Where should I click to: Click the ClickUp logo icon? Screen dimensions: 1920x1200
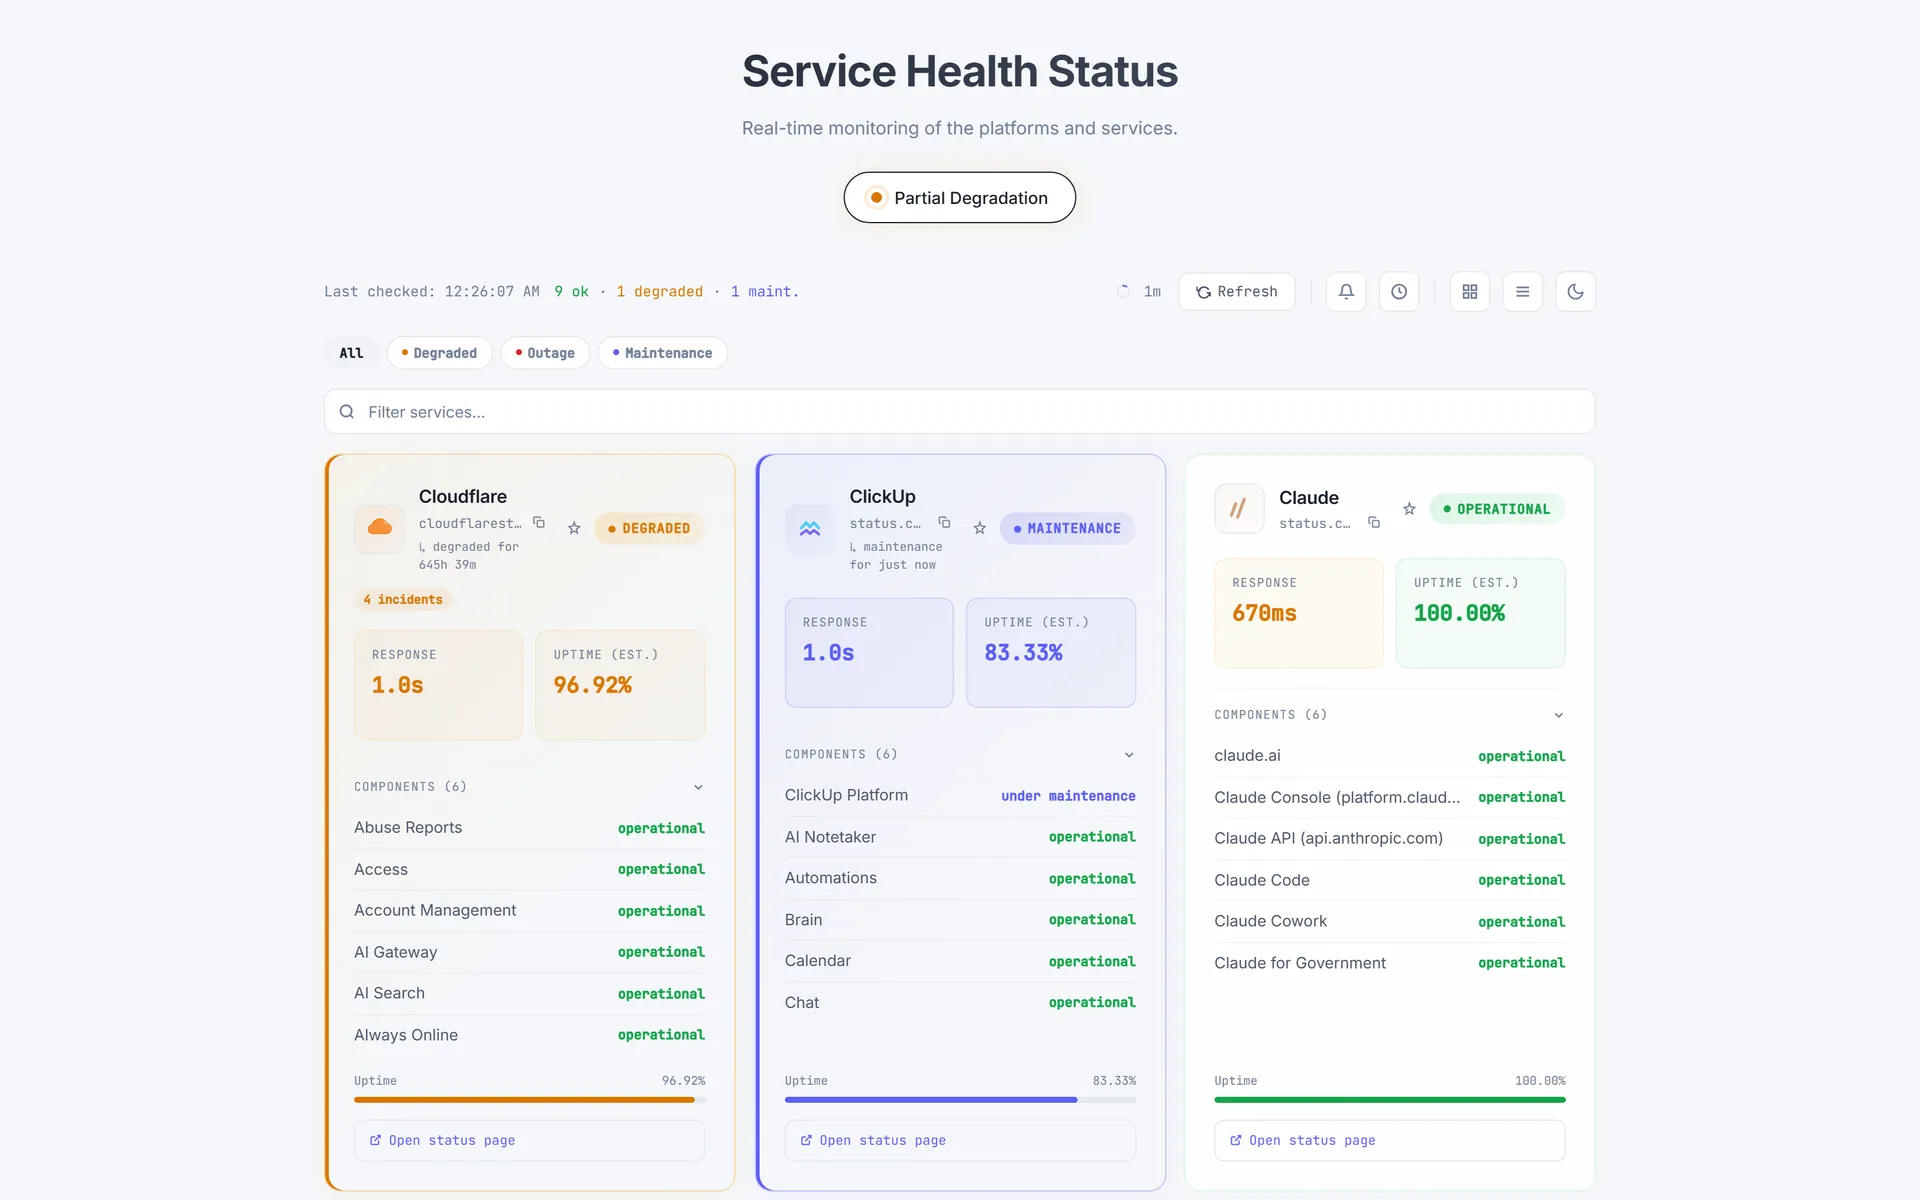(810, 528)
